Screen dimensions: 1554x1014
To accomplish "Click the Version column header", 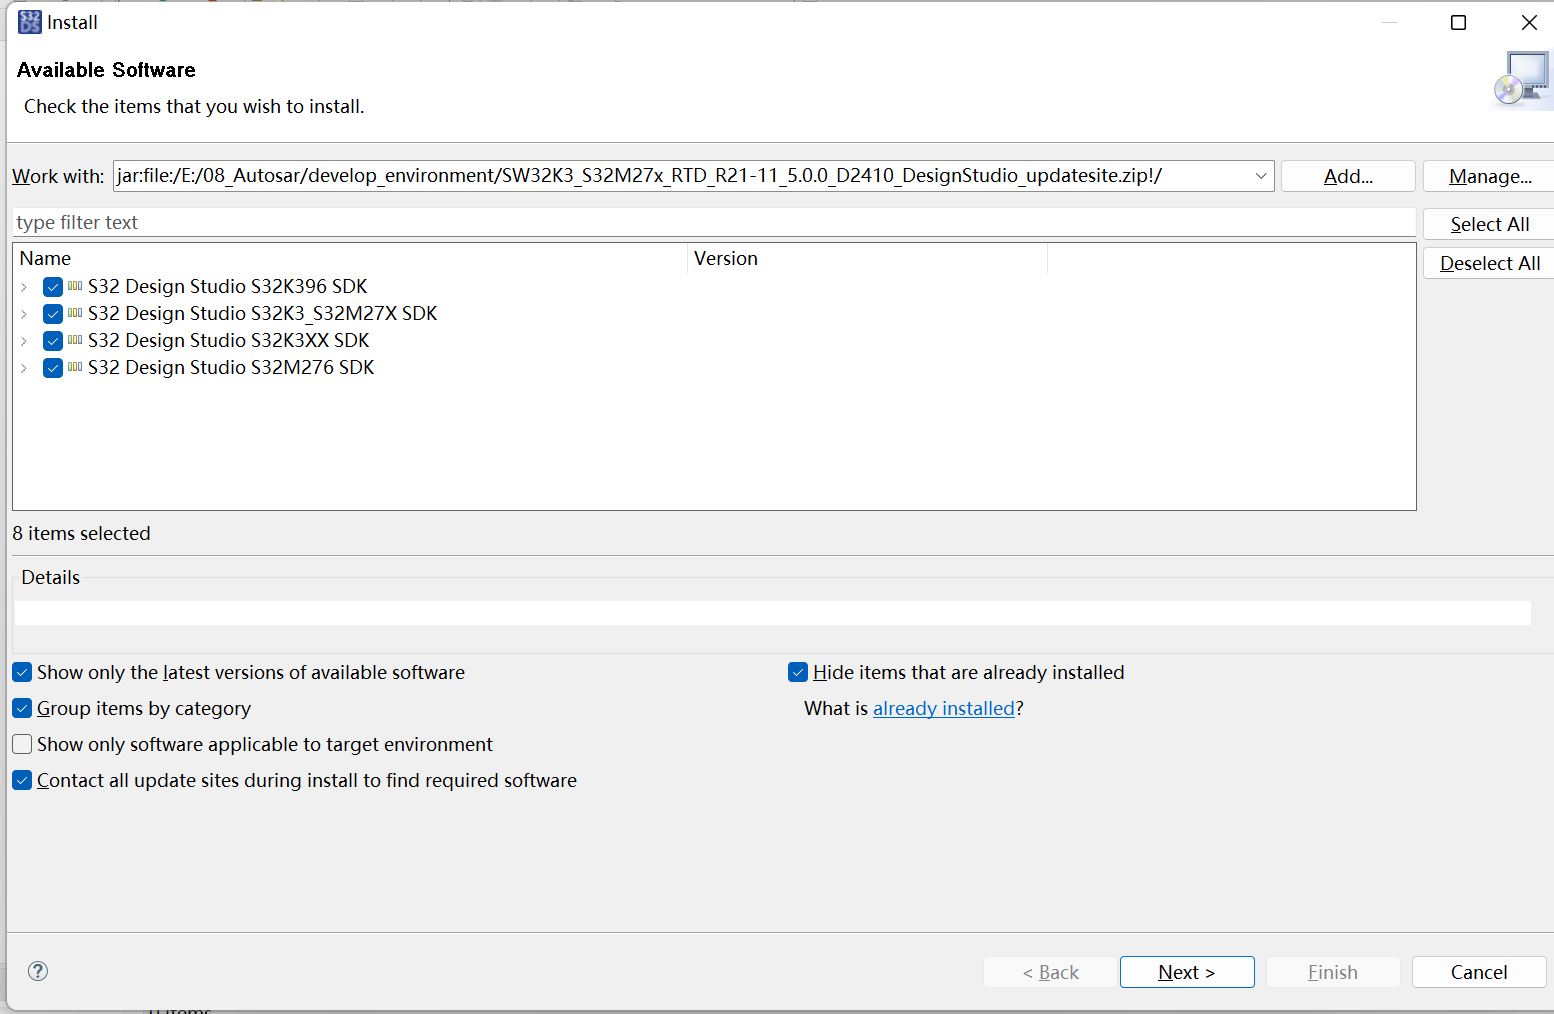I will pyautogui.click(x=867, y=258).
